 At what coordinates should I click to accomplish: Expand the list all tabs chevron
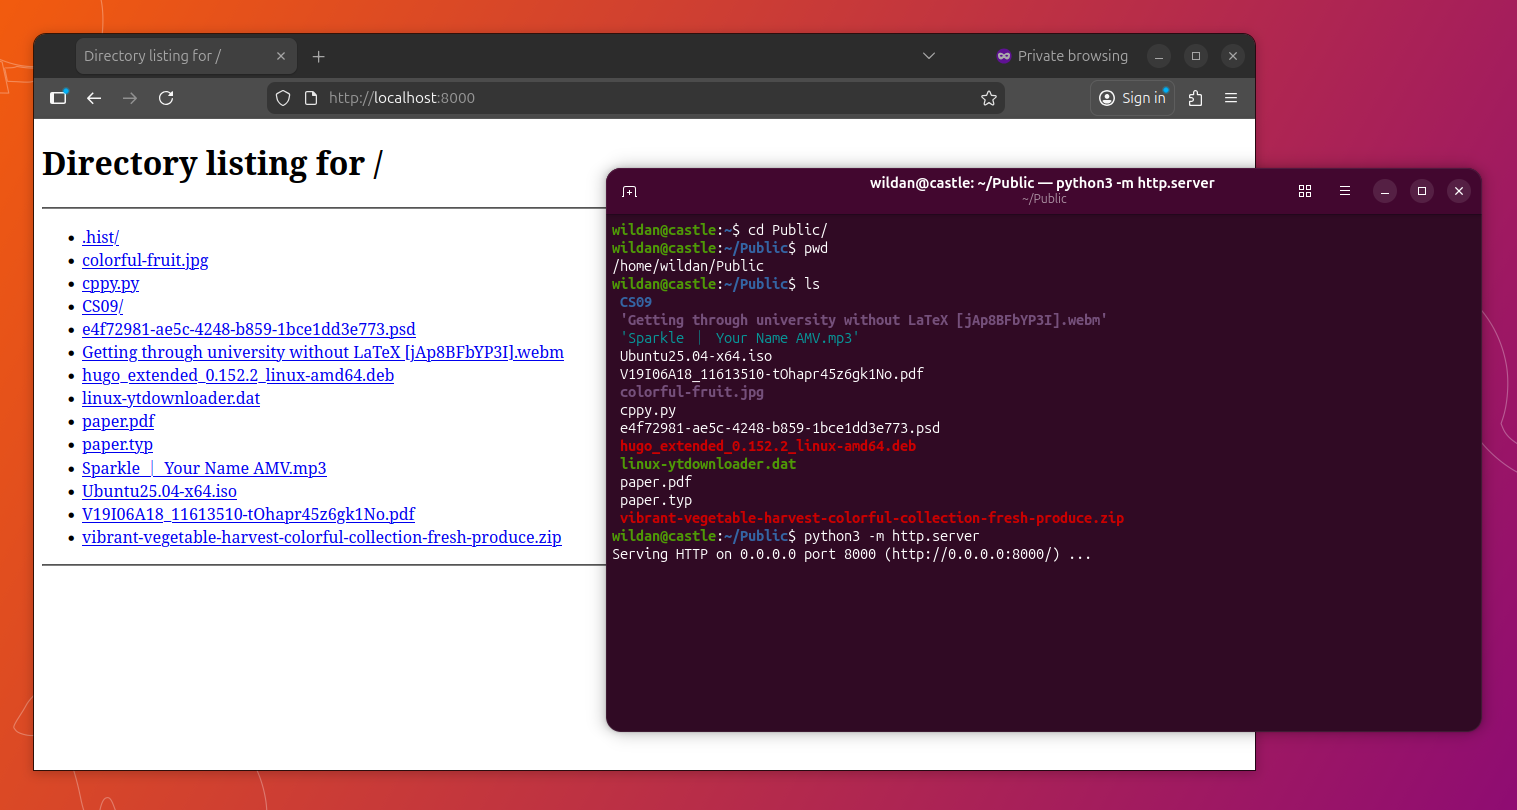point(928,56)
